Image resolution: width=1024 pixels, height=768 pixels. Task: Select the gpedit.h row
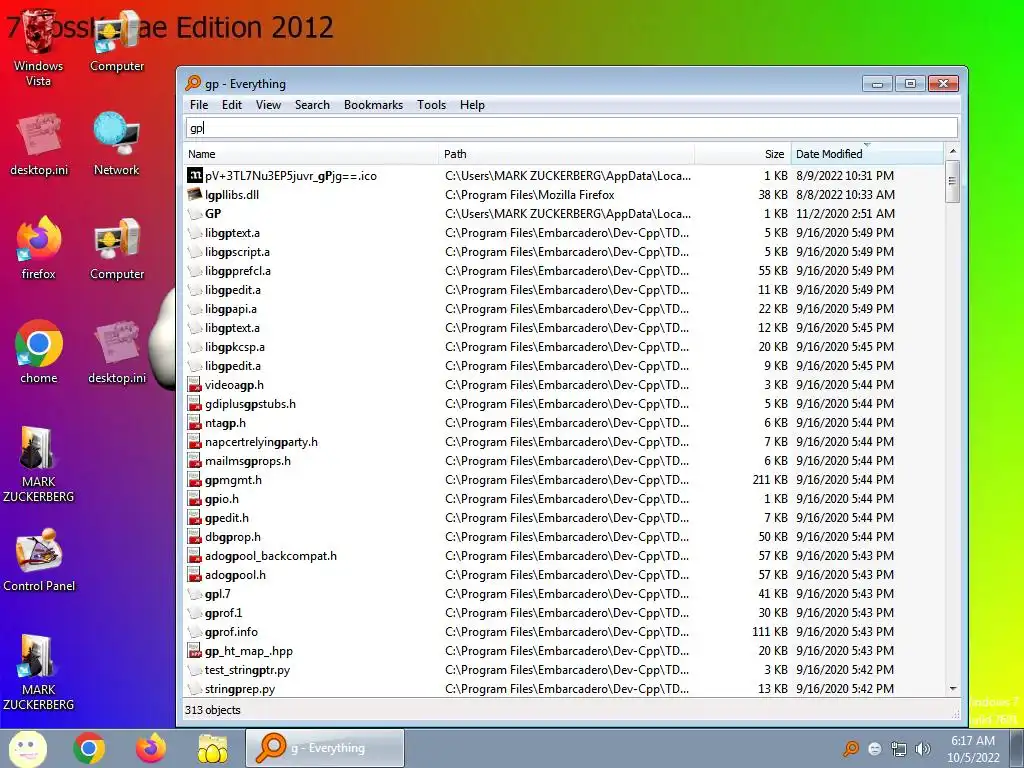click(564, 517)
